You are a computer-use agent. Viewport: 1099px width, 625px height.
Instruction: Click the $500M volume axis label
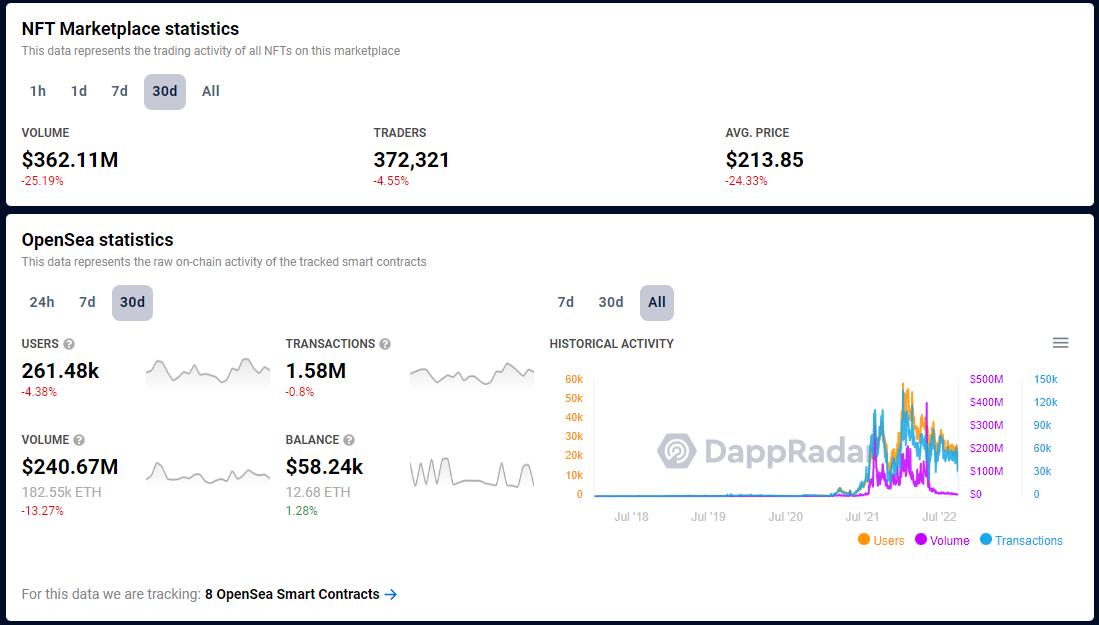pyautogui.click(x=987, y=380)
